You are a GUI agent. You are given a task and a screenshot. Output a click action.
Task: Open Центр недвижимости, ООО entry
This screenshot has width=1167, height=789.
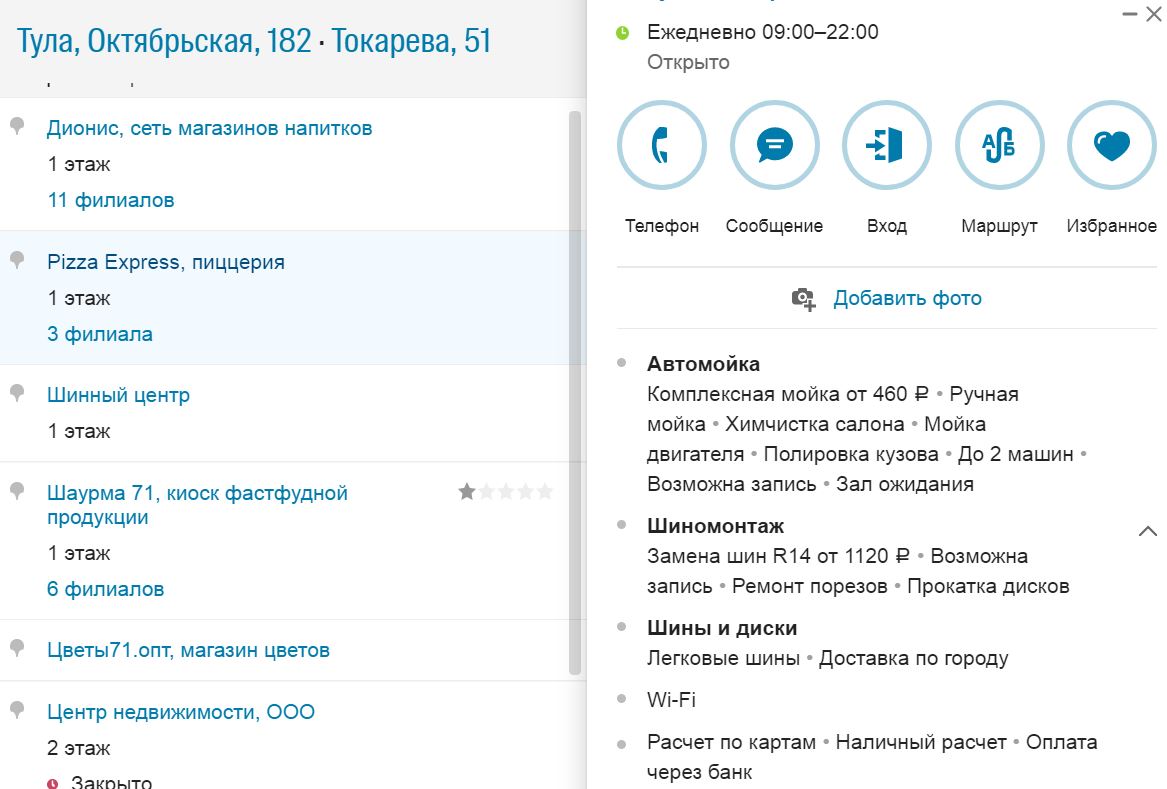pyautogui.click(x=181, y=712)
